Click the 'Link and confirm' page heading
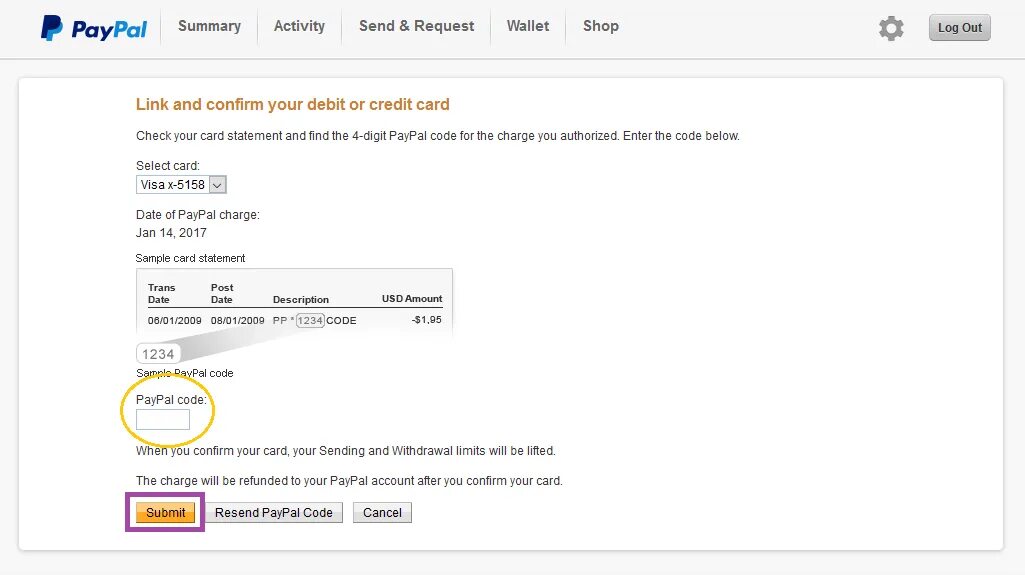 click(x=293, y=104)
